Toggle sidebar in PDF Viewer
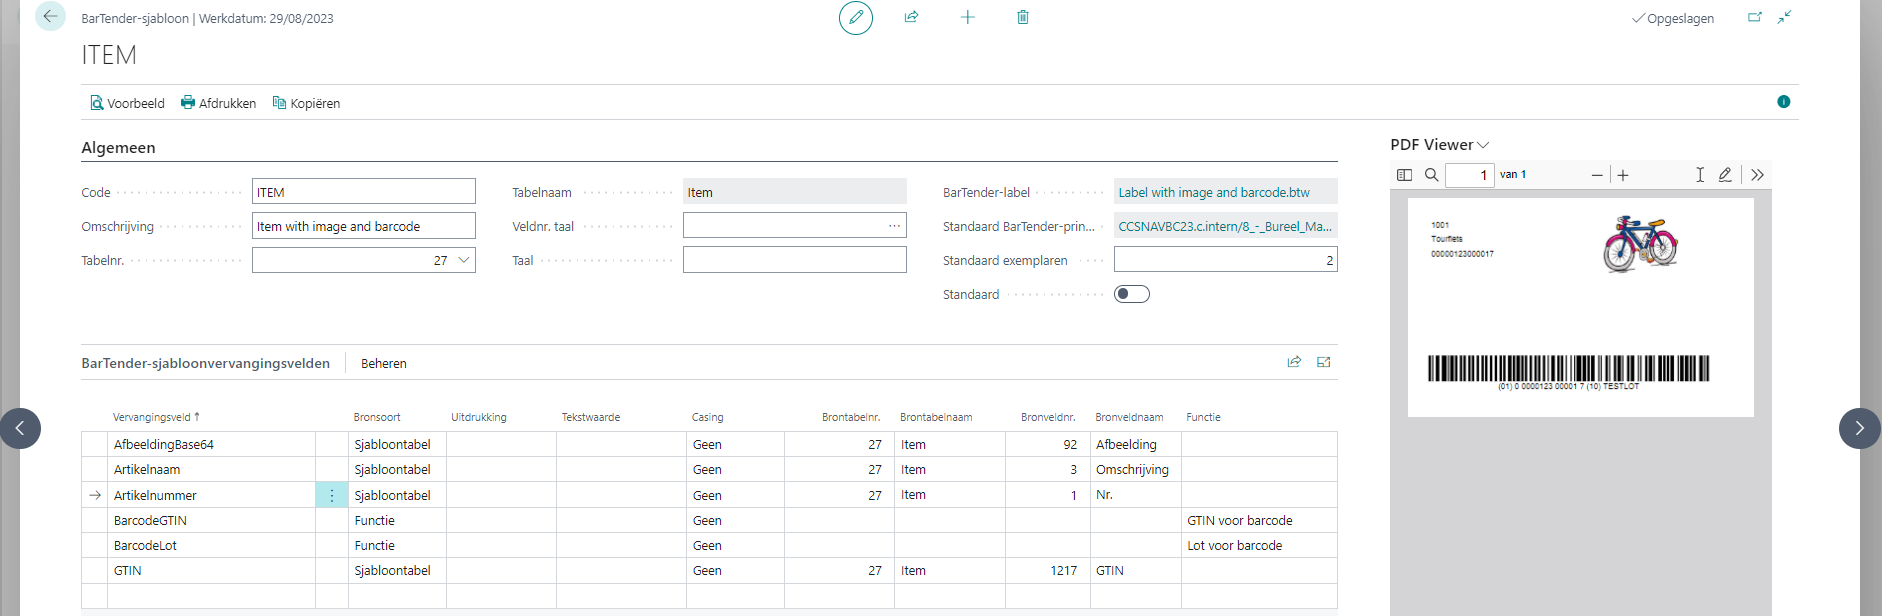Image resolution: width=1882 pixels, height=616 pixels. pos(1404,175)
